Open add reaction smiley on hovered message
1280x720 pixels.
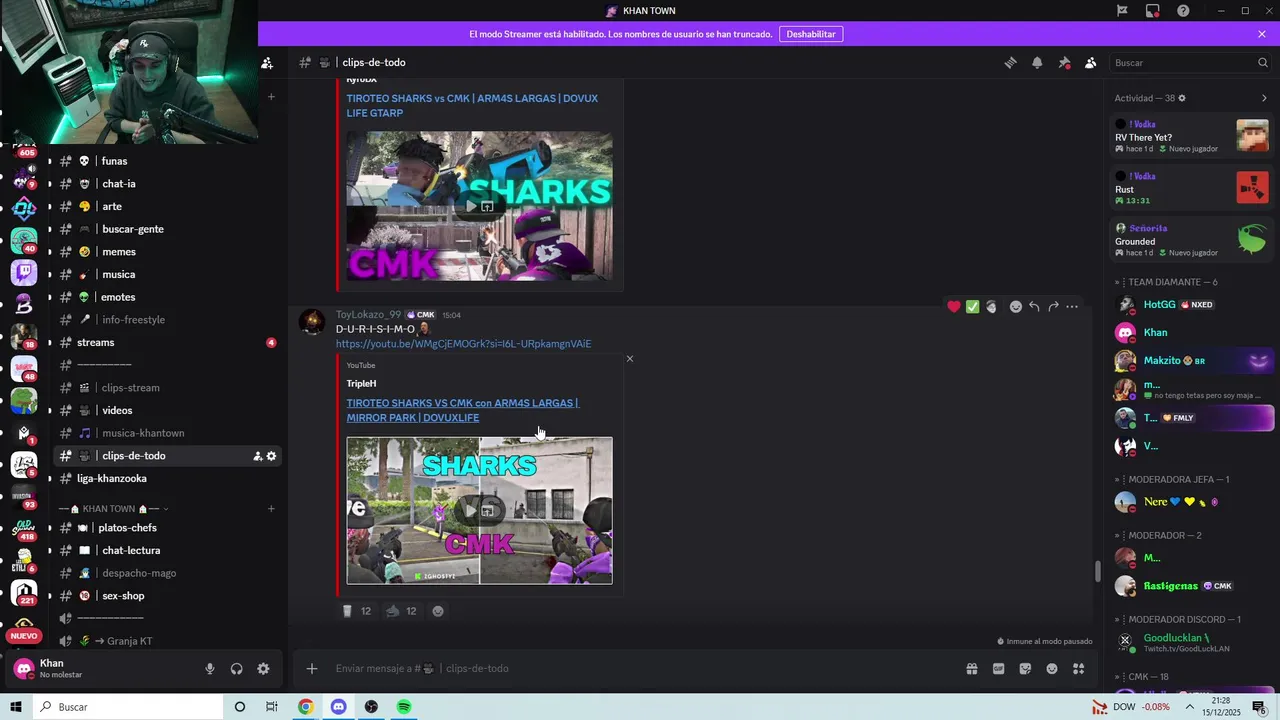point(1015,306)
